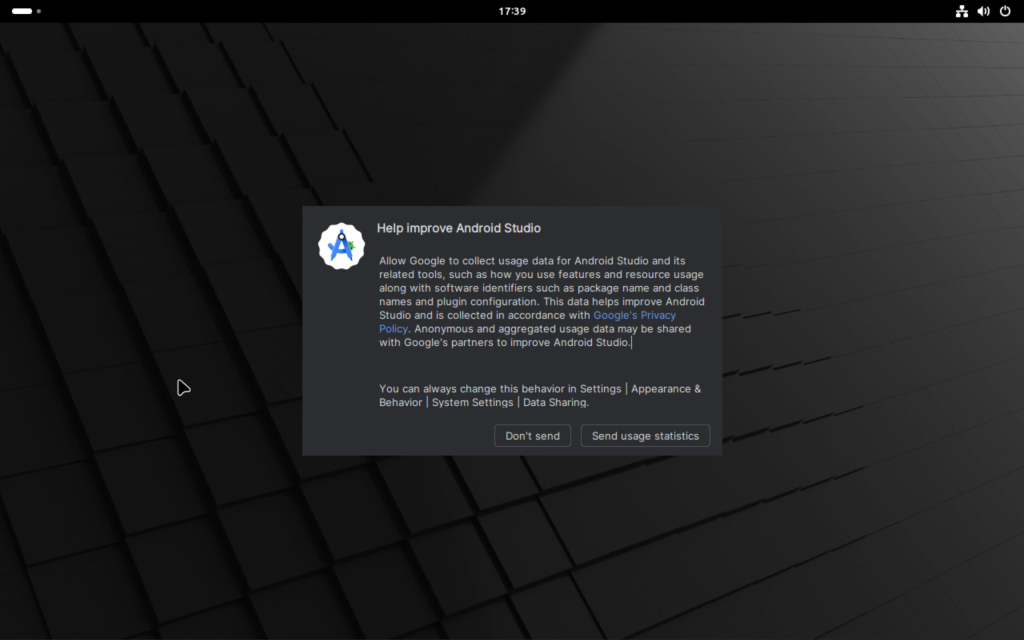Open network options via the network icon

click(x=961, y=11)
